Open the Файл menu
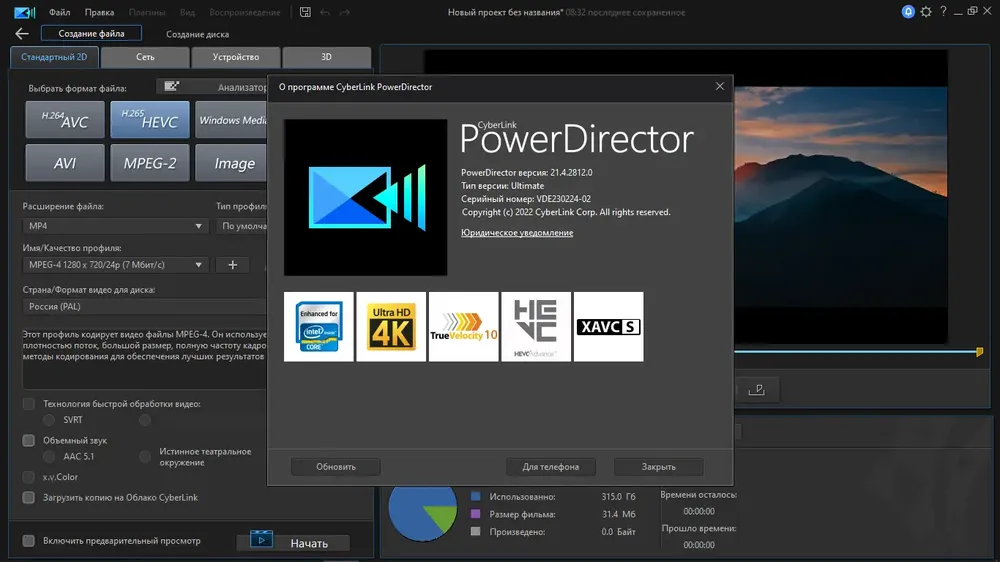The image size is (1000, 562). (59, 12)
